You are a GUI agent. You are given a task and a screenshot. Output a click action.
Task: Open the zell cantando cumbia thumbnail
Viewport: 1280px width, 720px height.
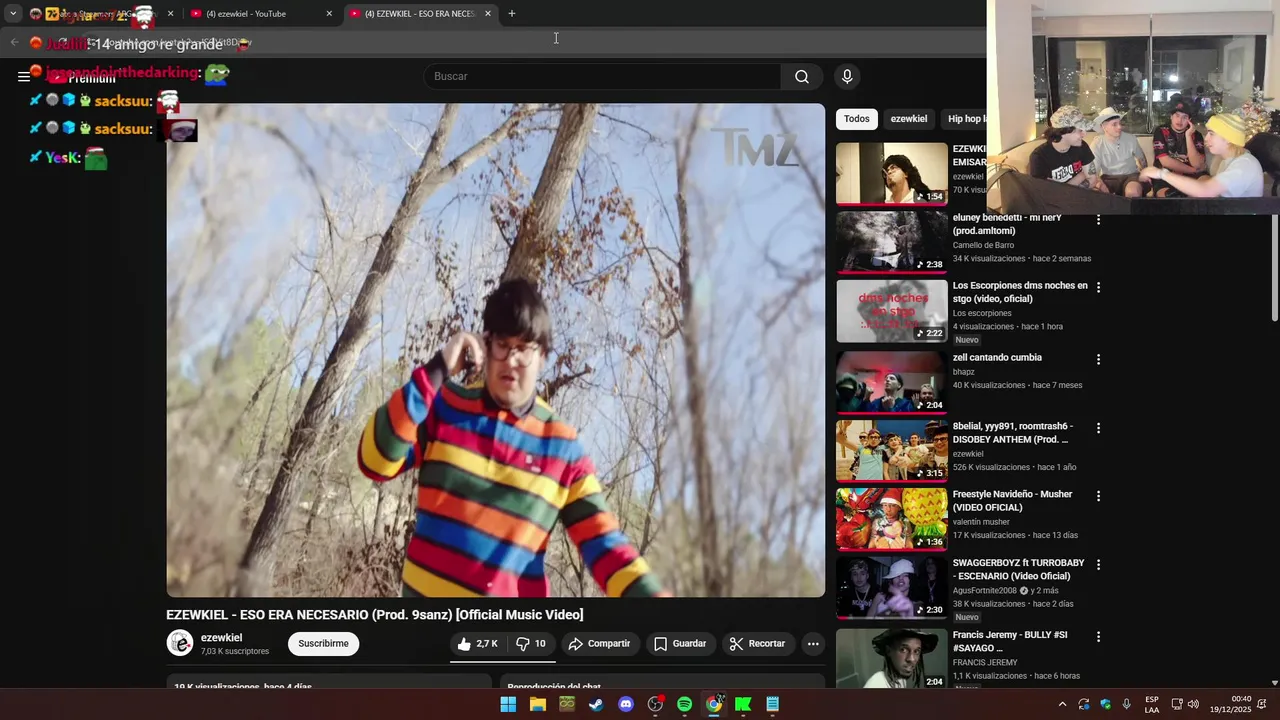tap(891, 382)
